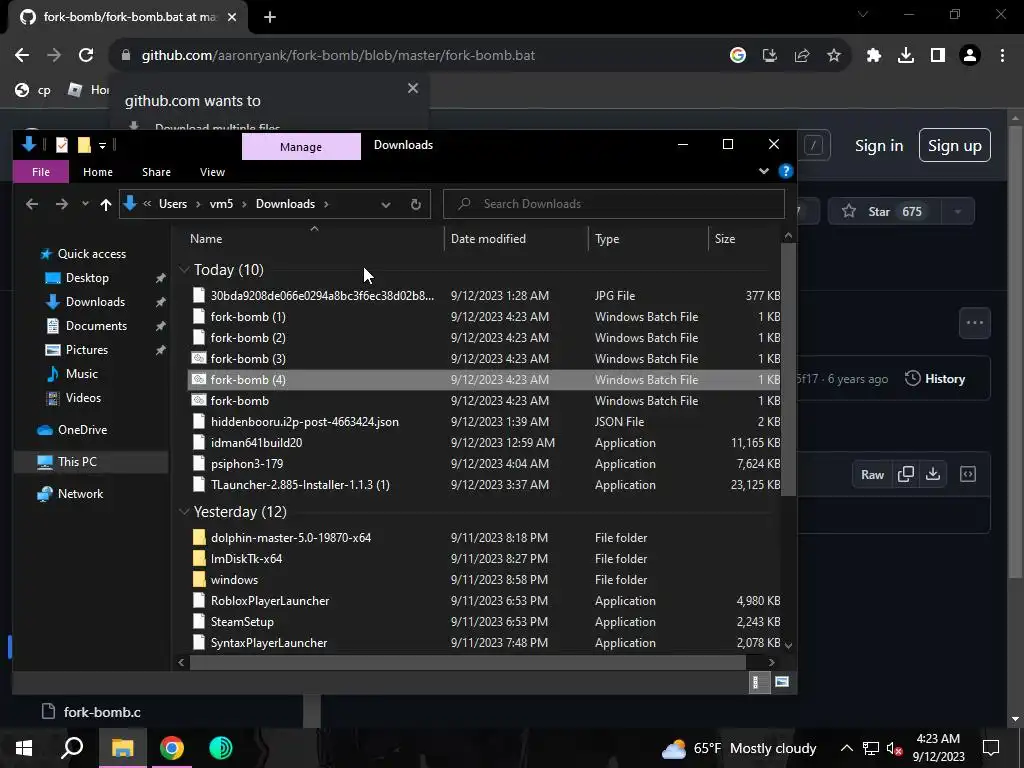The height and width of the screenshot is (768, 1024).
Task: Star the repository with 675 stars
Action: coord(884,212)
